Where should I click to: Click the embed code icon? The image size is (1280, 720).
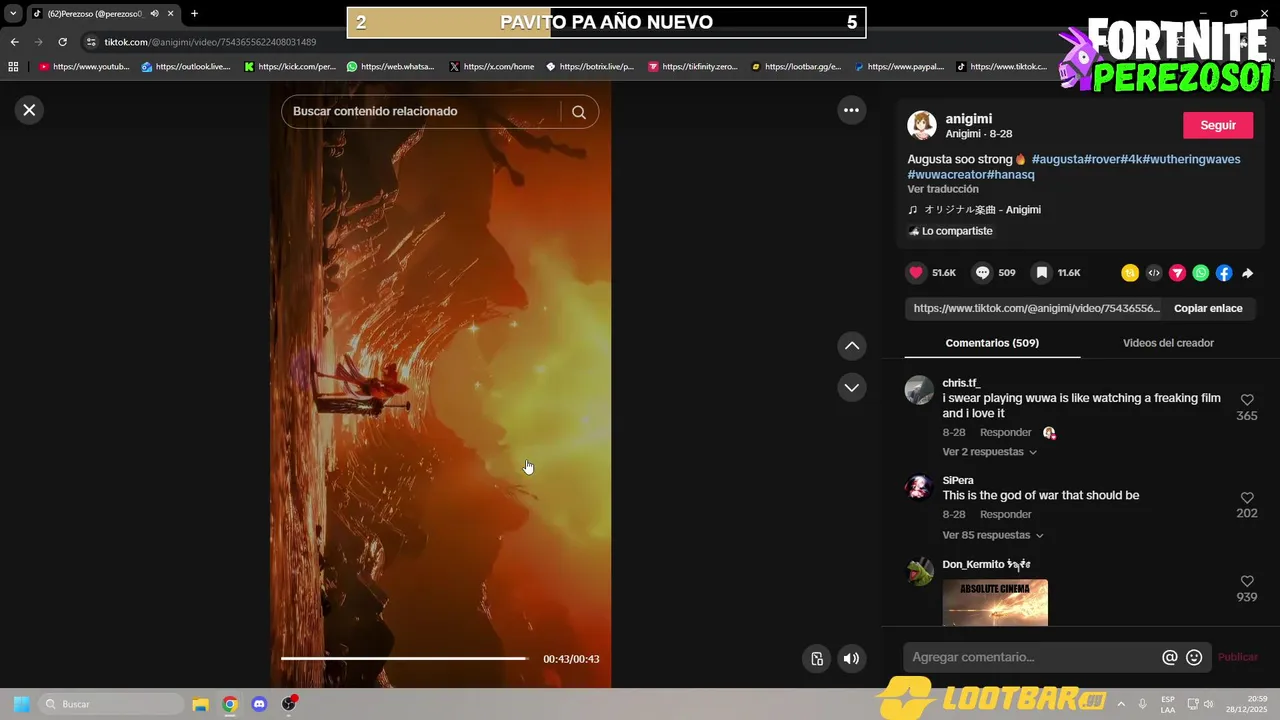1154,273
